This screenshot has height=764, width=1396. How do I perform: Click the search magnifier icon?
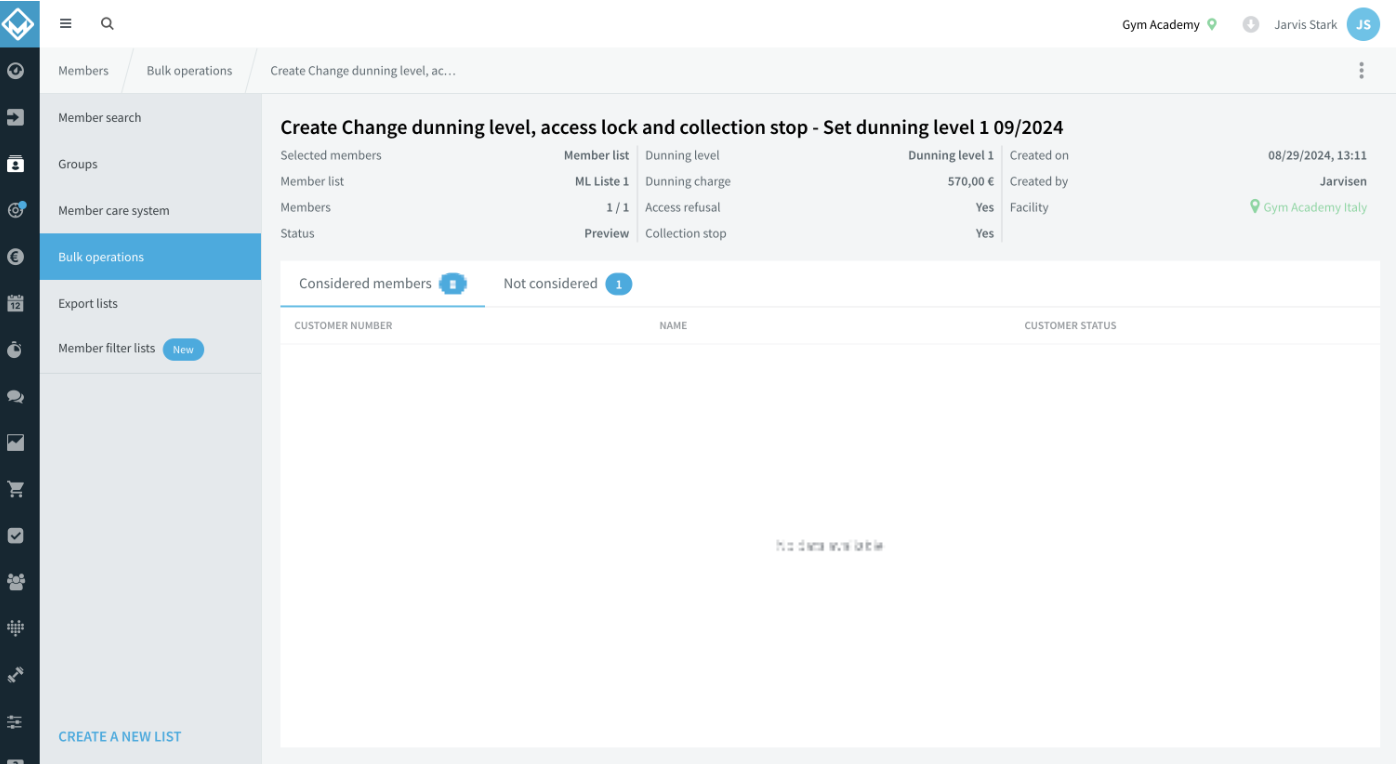[x=107, y=24]
